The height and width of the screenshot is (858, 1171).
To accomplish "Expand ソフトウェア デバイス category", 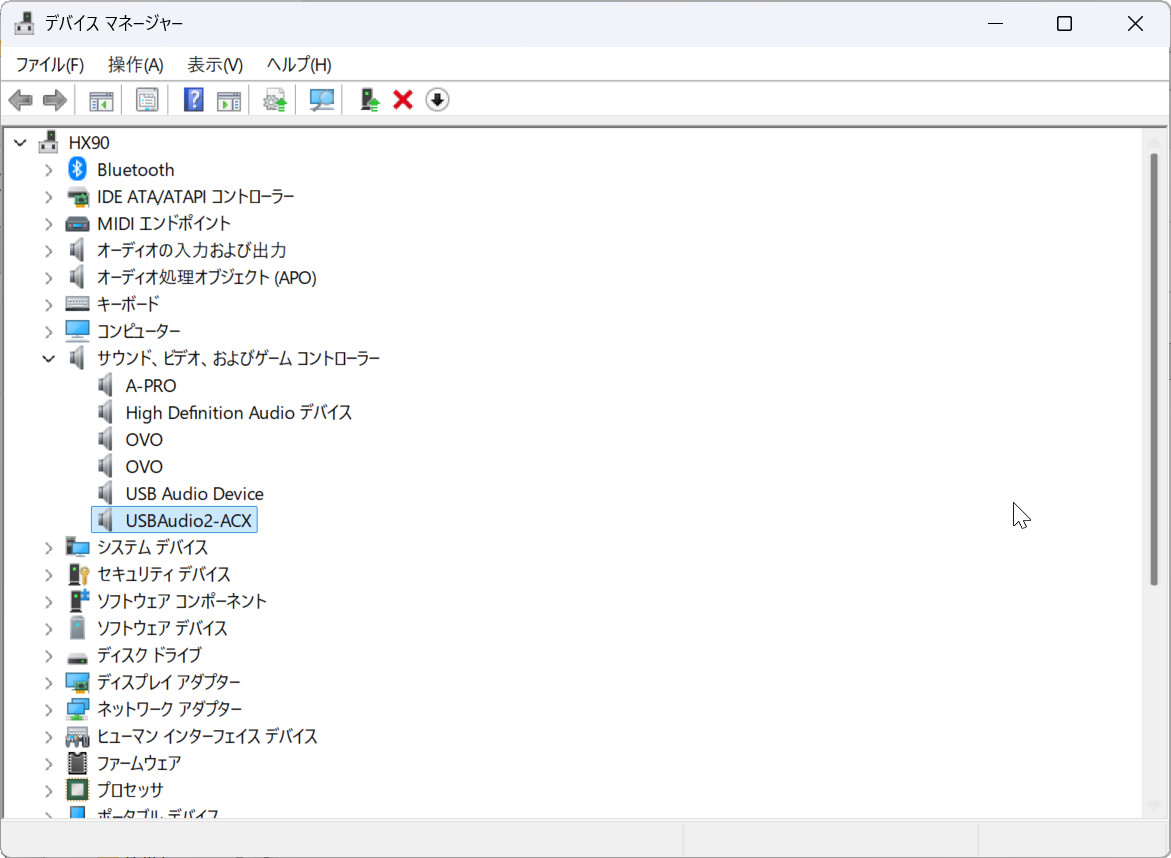I will click(x=49, y=629).
